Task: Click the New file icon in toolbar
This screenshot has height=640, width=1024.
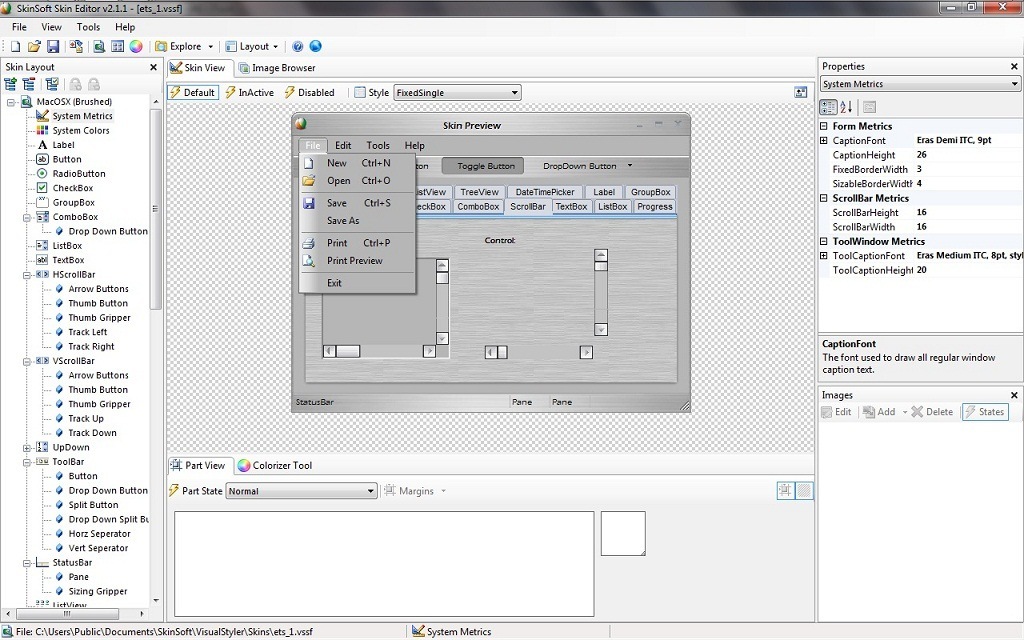Action: (x=15, y=46)
